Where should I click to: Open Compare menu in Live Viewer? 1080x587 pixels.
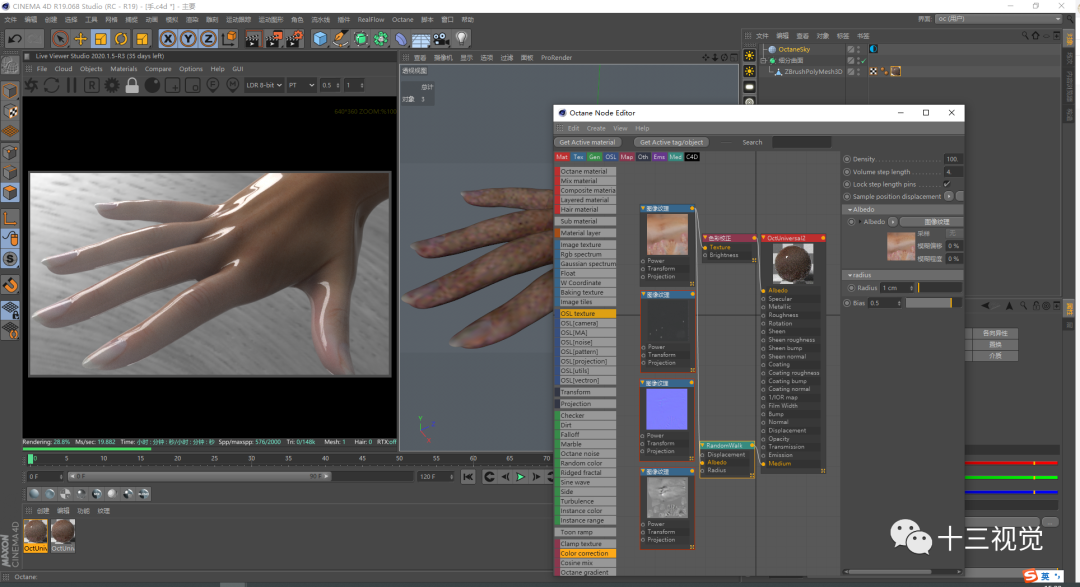tap(158, 69)
